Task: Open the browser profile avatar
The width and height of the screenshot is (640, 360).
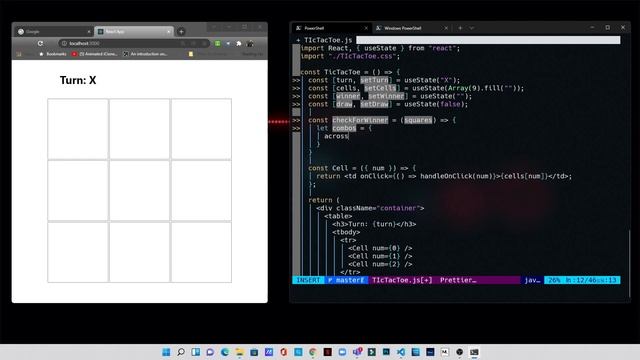Action: point(250,43)
